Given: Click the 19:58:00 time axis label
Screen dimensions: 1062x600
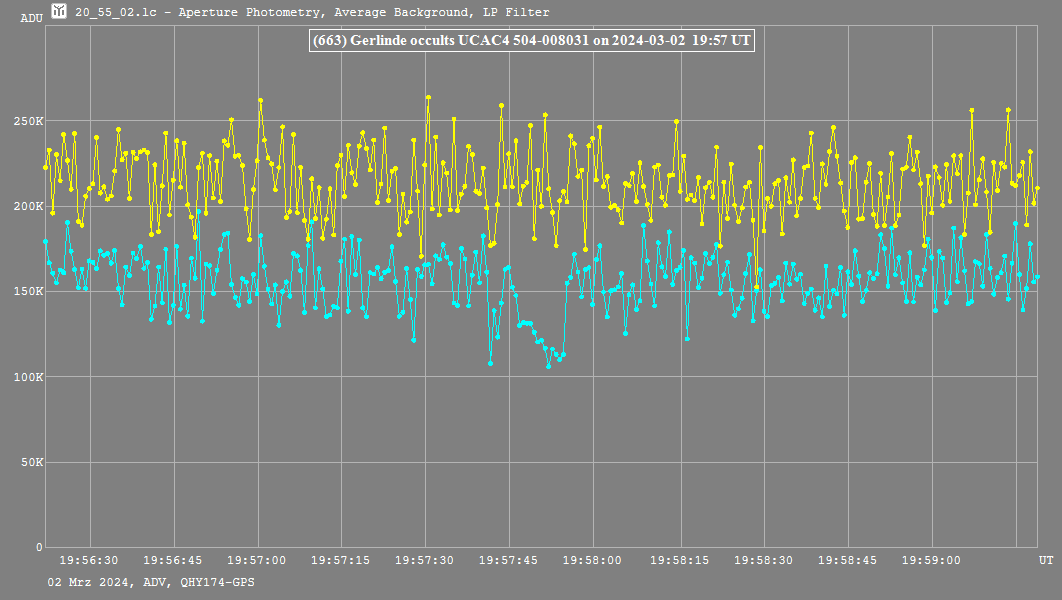Looking at the screenshot, I should tap(595, 561).
